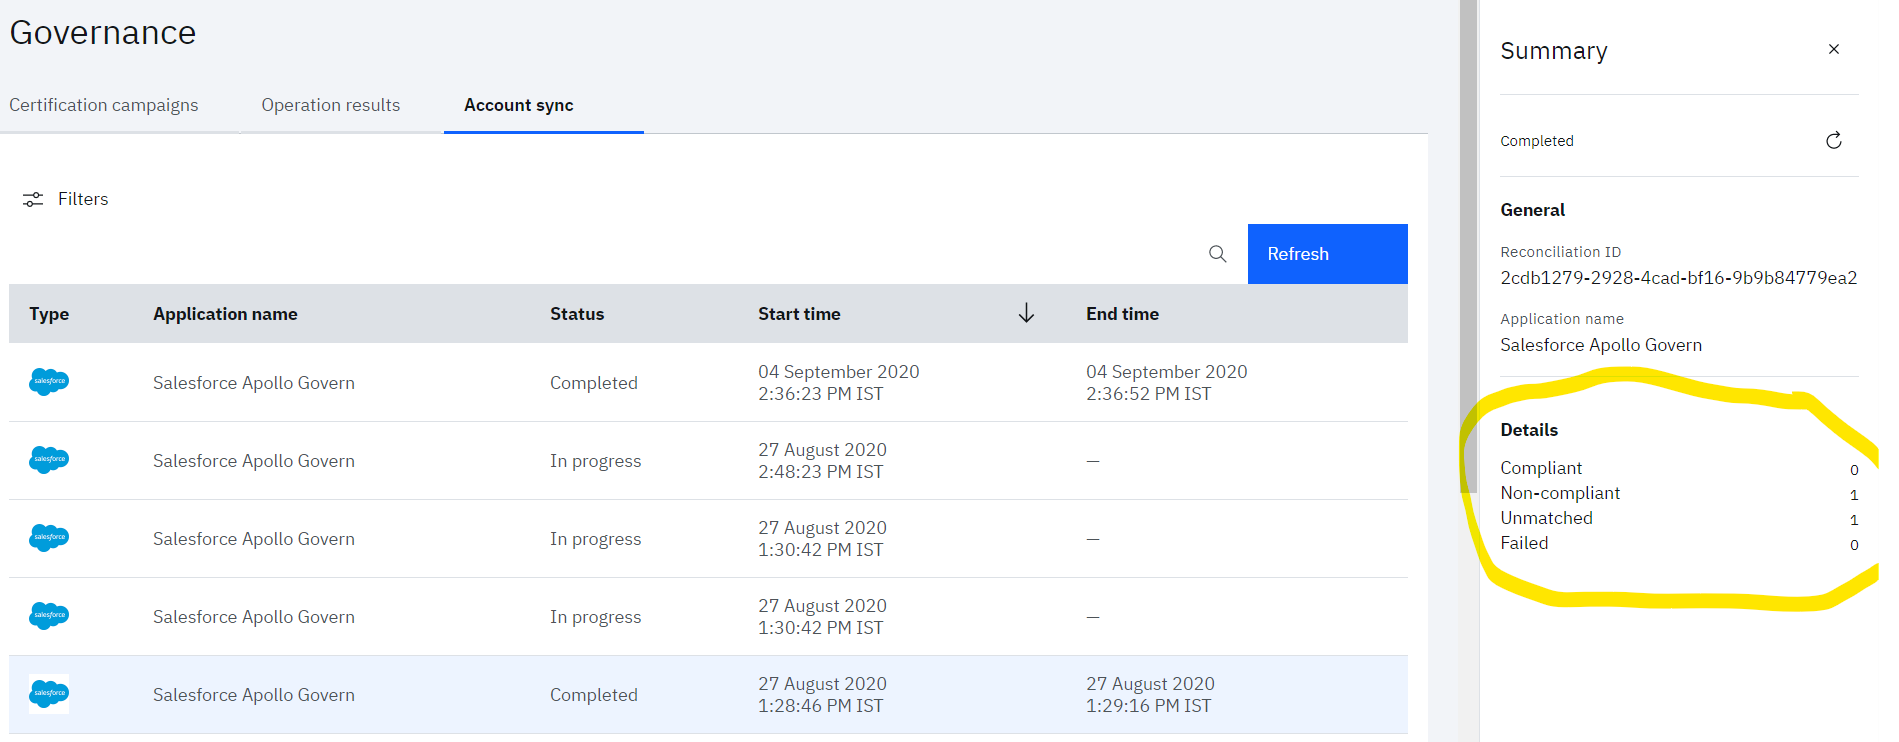Sort by End time column header
Image resolution: width=1899 pixels, height=742 pixels.
(1122, 314)
